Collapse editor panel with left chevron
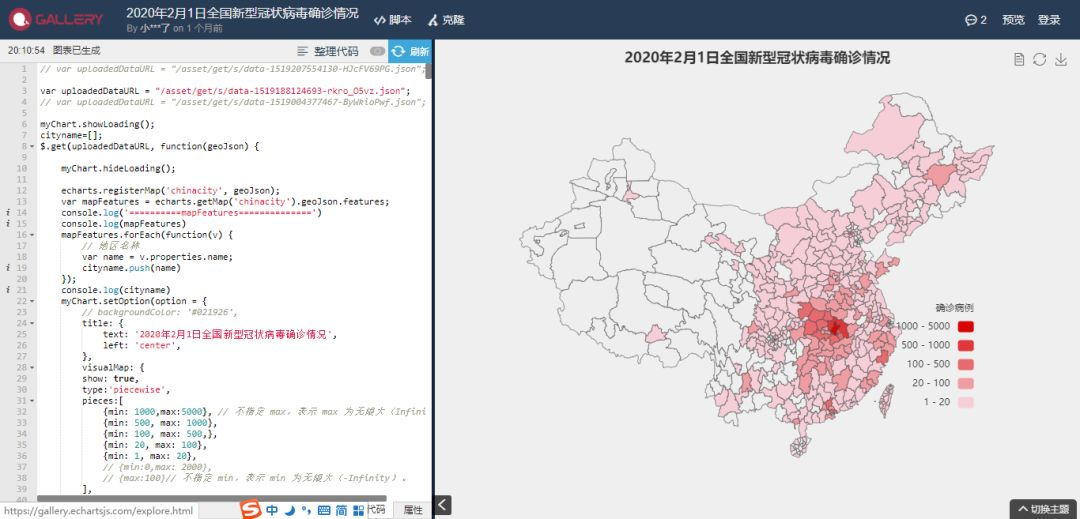Screen dimensions: 1080x519 point(443,505)
